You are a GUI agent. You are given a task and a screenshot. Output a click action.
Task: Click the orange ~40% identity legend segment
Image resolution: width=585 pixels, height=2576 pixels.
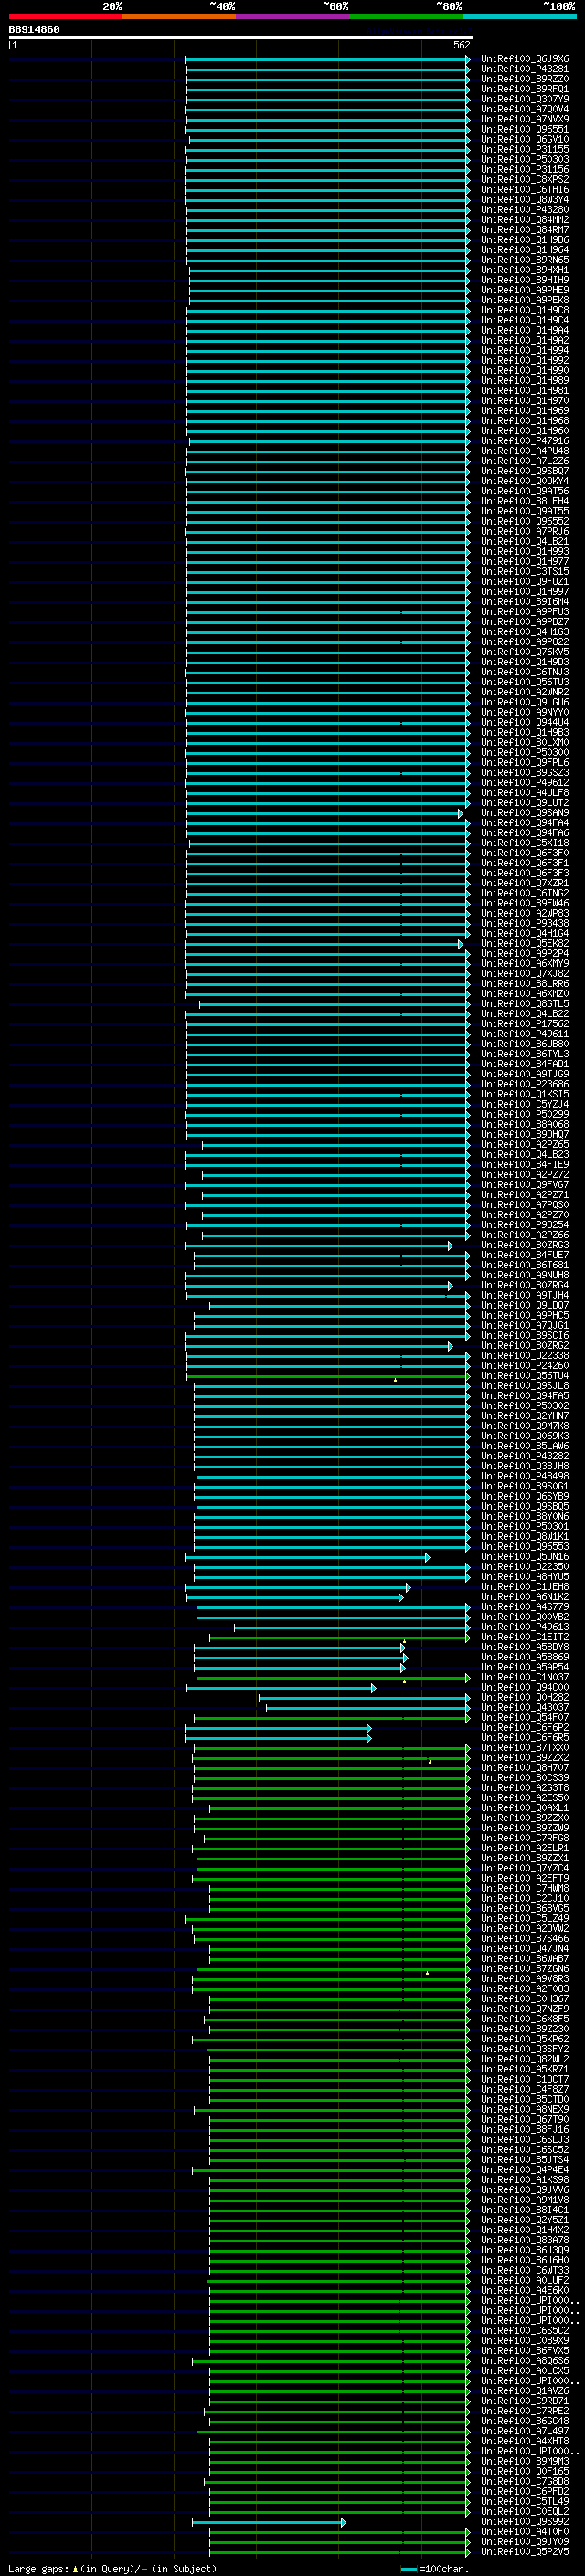pos(179,16)
